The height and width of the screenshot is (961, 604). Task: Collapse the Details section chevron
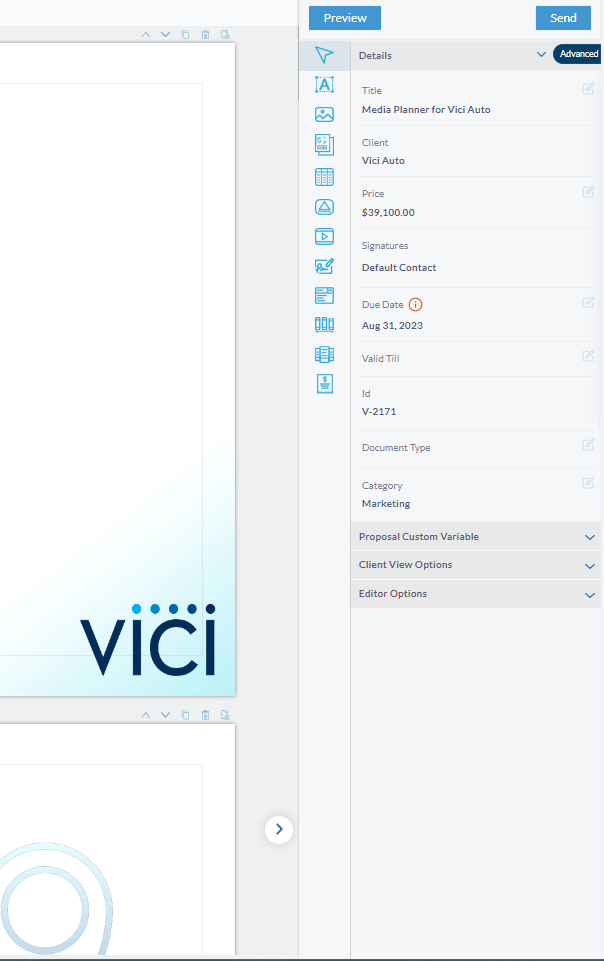(x=541, y=55)
